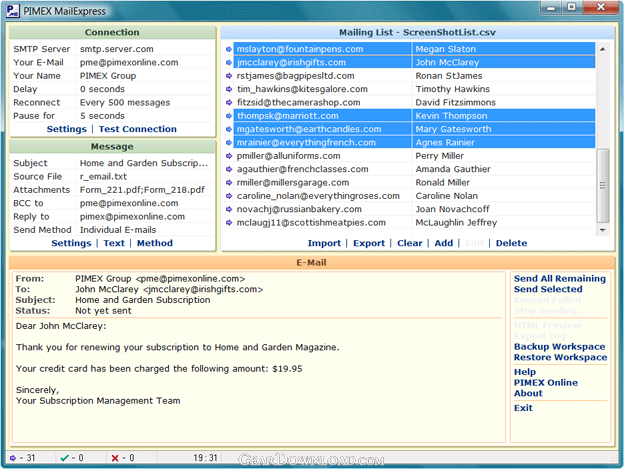The width and height of the screenshot is (624, 469).
Task: Click the mailing list scroll down arrow
Action: [x=603, y=230]
